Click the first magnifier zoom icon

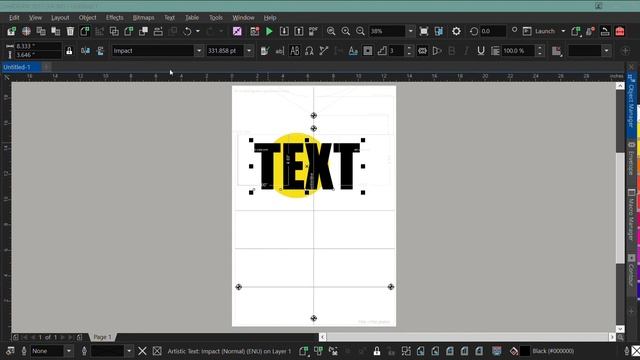331,31
